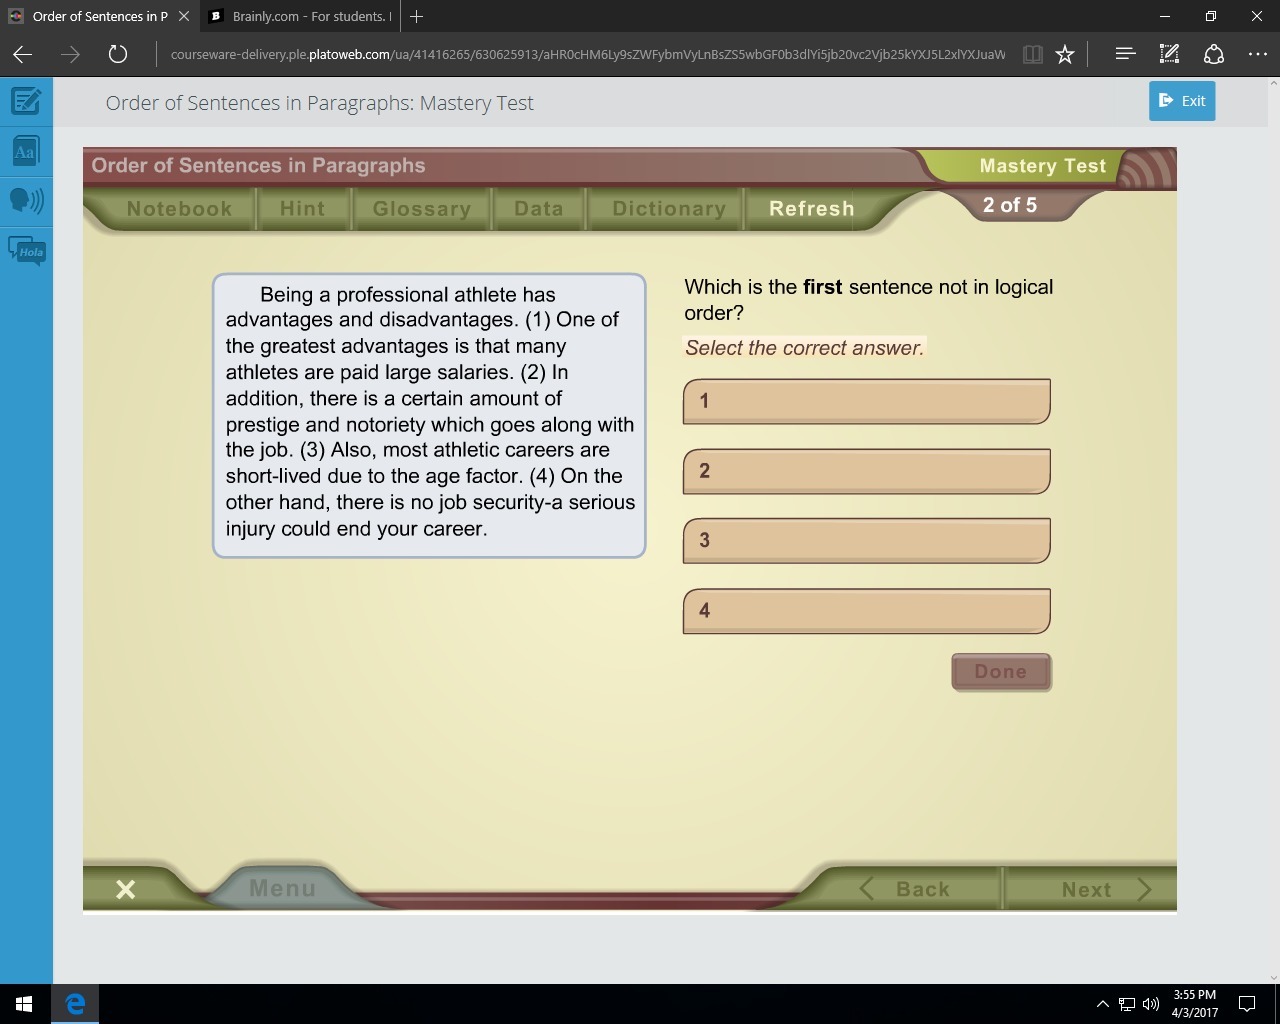This screenshot has height=1024, width=1280.
Task: Advance to the next question with Next
Action: pyautogui.click(x=1106, y=889)
